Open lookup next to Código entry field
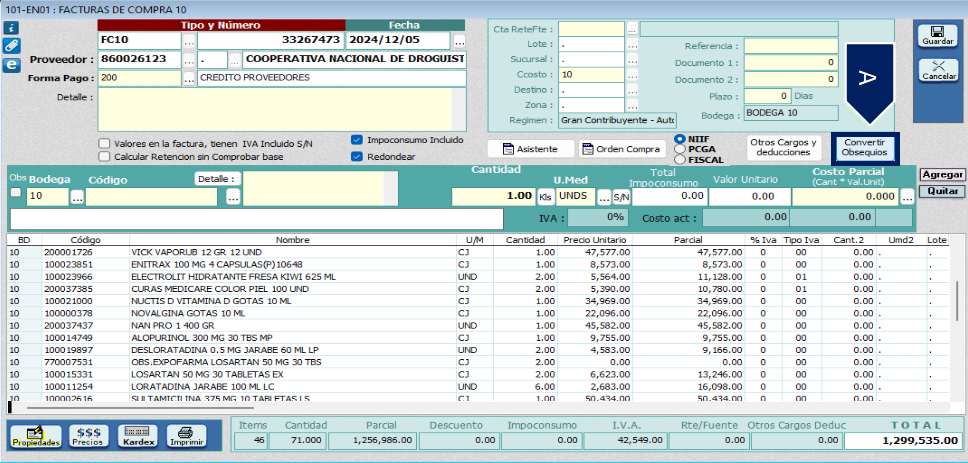Screen dimensions: 968x463 point(233,198)
